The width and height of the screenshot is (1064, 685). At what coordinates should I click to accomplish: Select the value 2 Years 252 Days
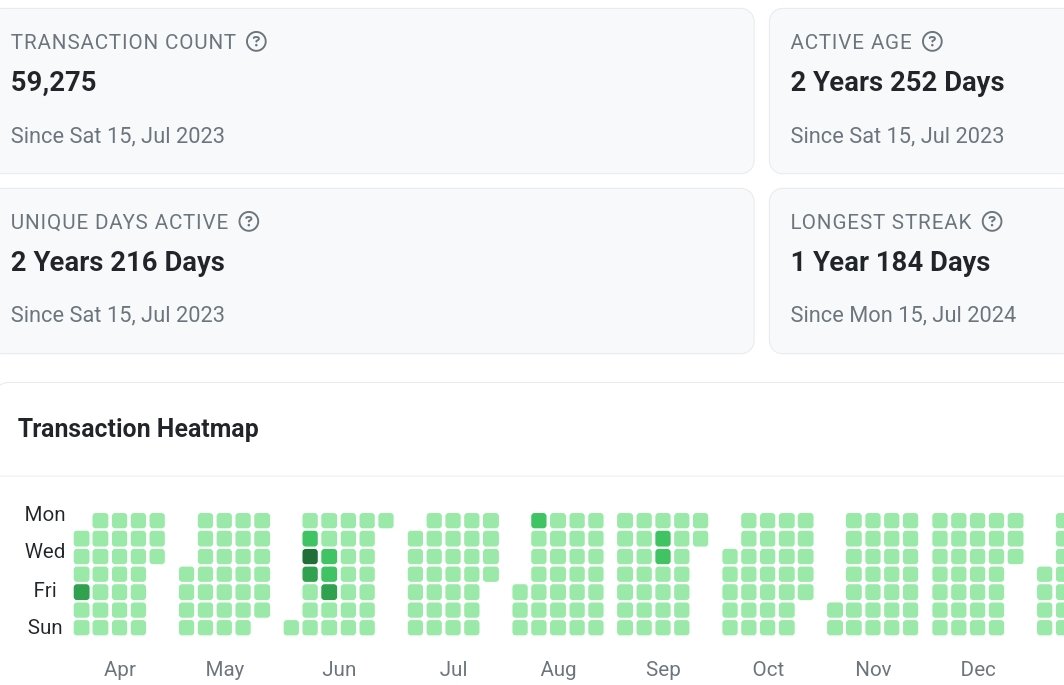click(x=897, y=82)
